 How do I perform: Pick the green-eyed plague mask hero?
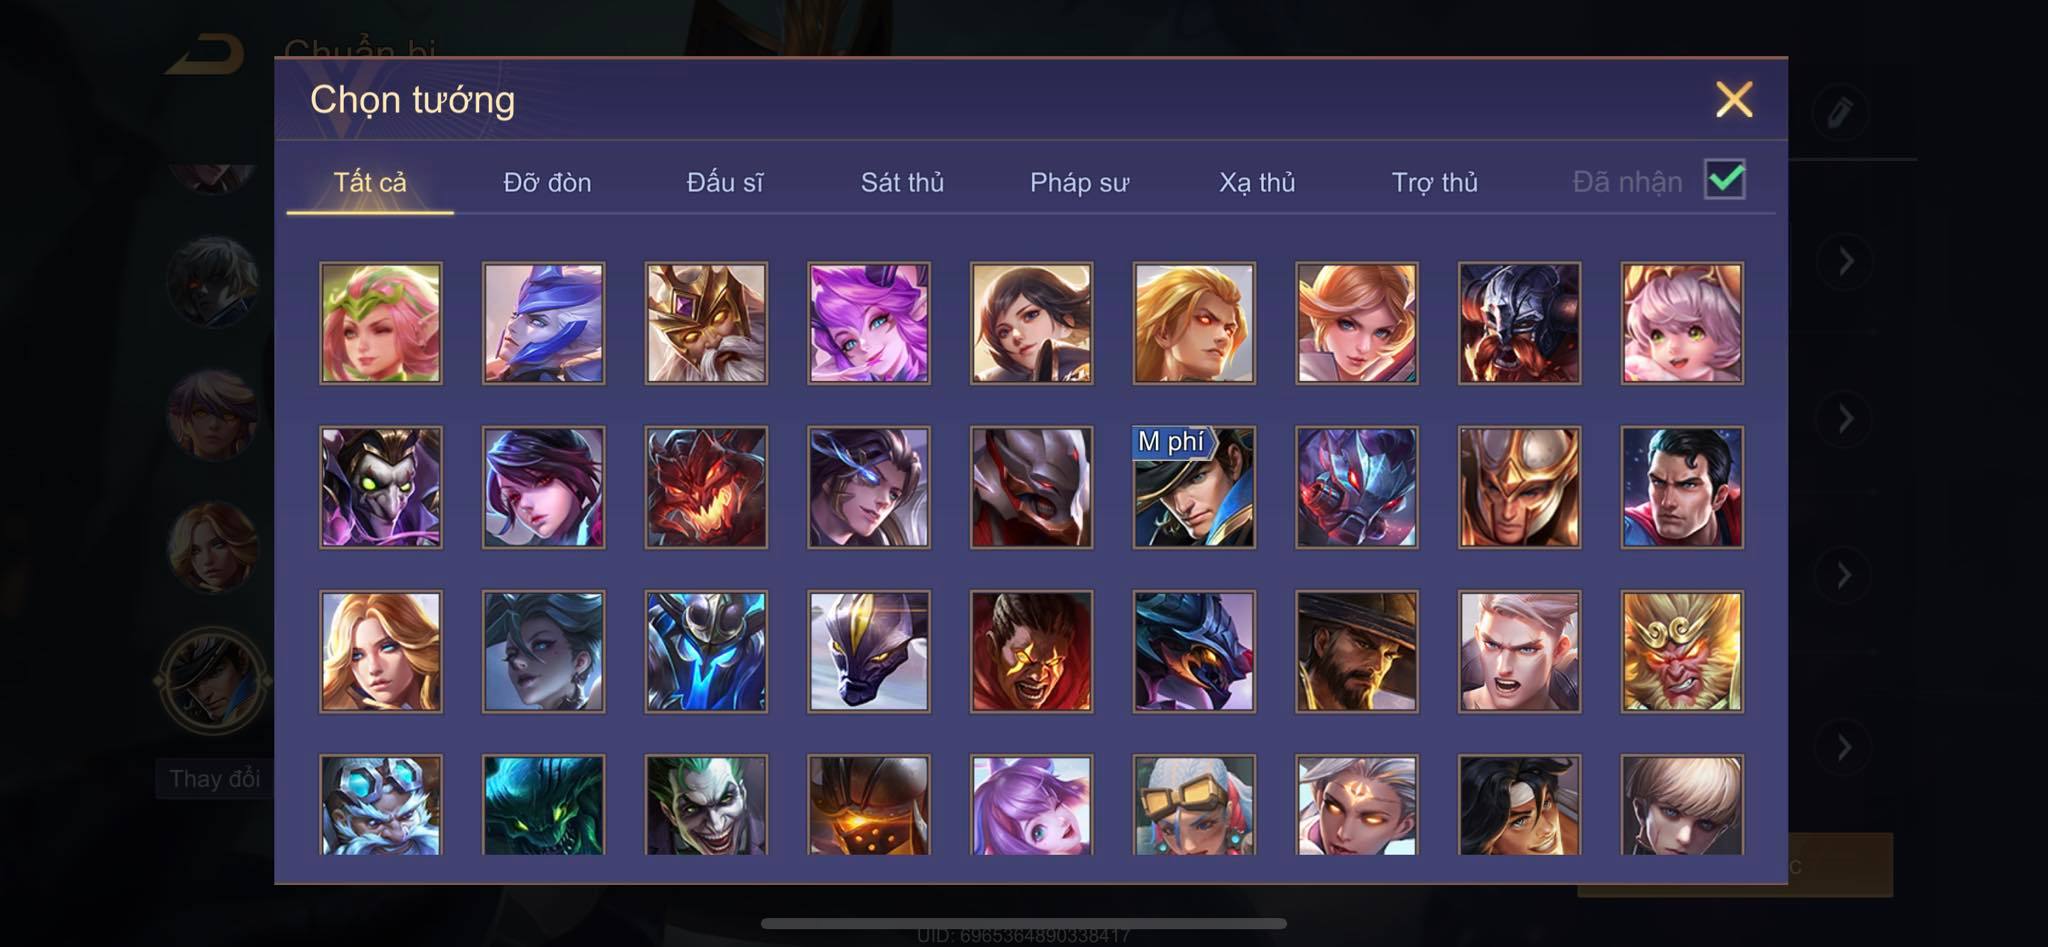tap(381, 488)
